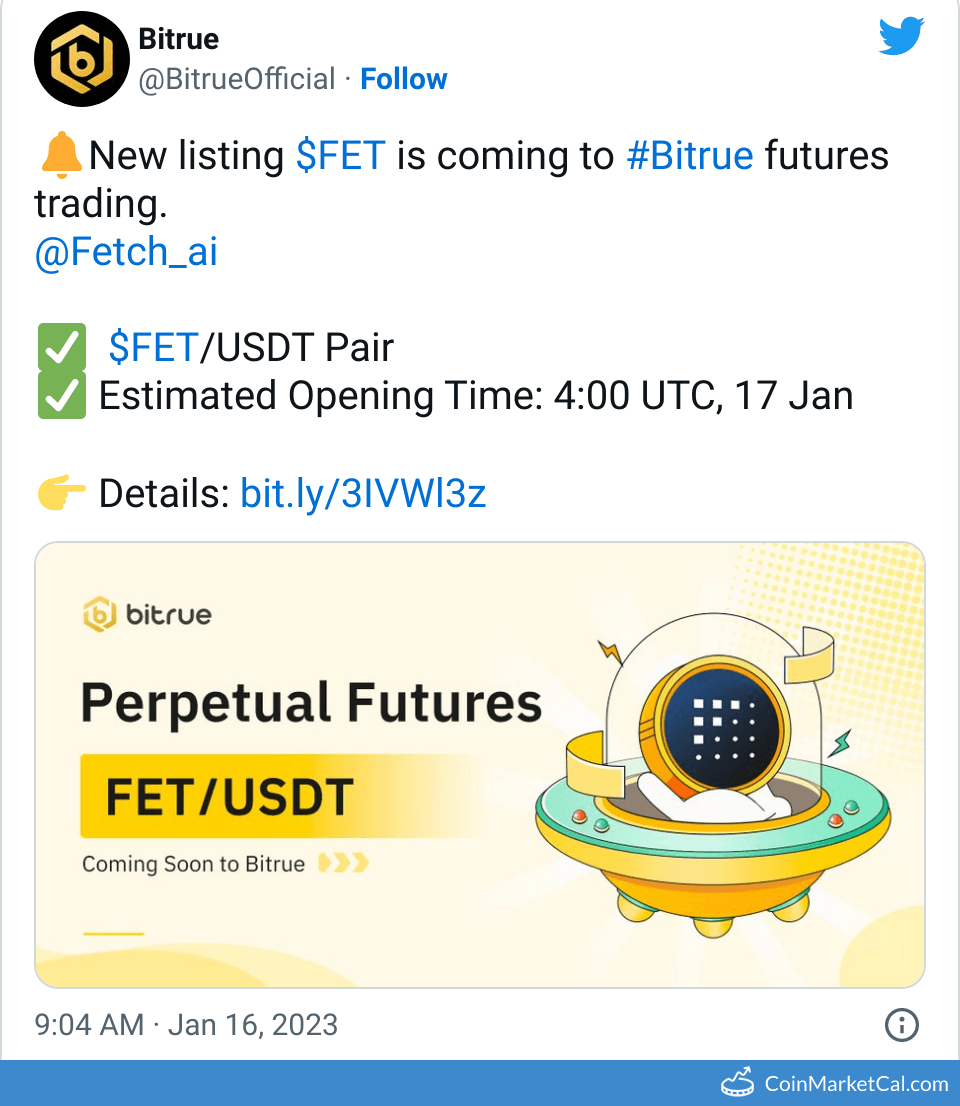The height and width of the screenshot is (1106, 960).
Task: Open the bit.ly details link
Action: pyautogui.click(x=362, y=492)
